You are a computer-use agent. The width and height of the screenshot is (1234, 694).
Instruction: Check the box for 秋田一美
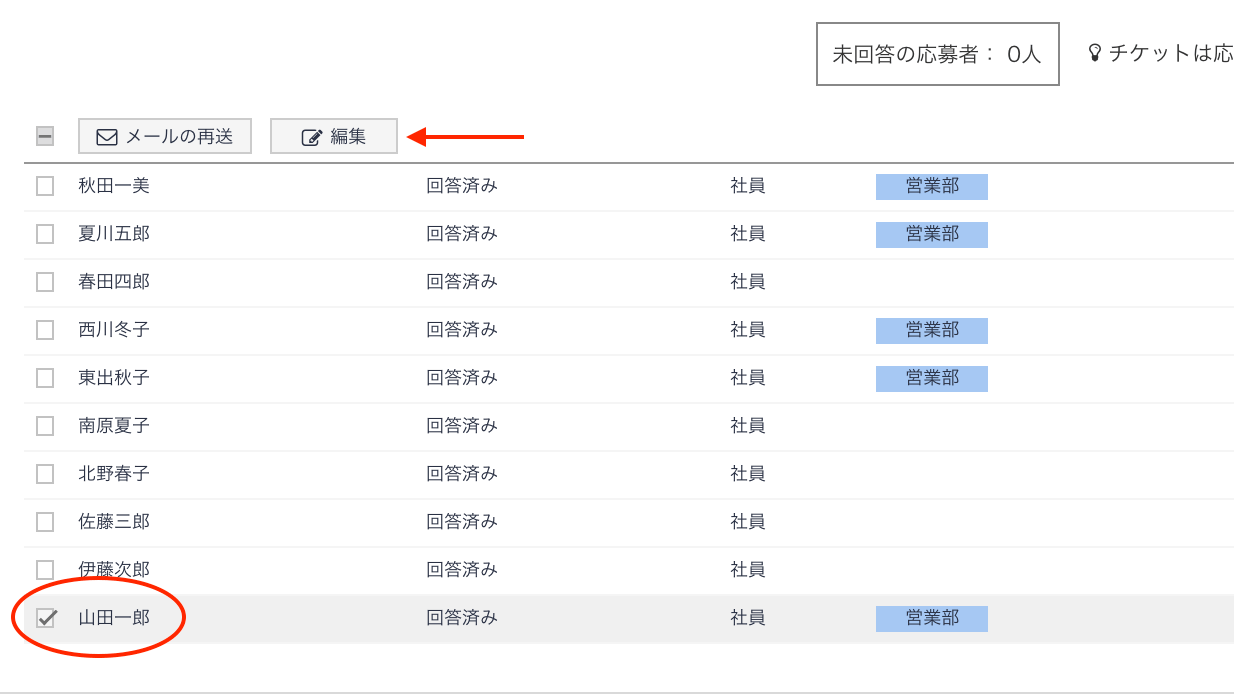[x=45, y=186]
